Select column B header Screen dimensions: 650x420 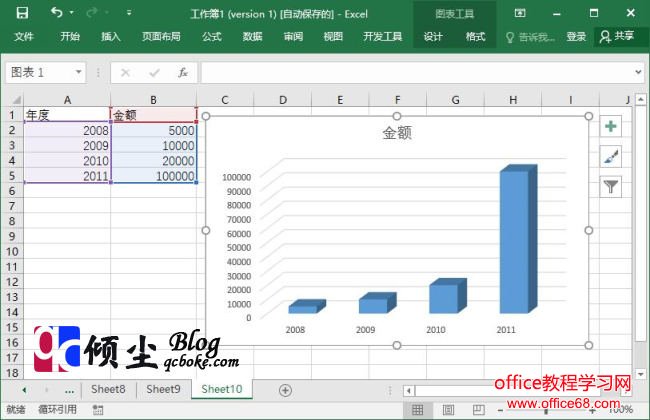pyautogui.click(x=153, y=100)
